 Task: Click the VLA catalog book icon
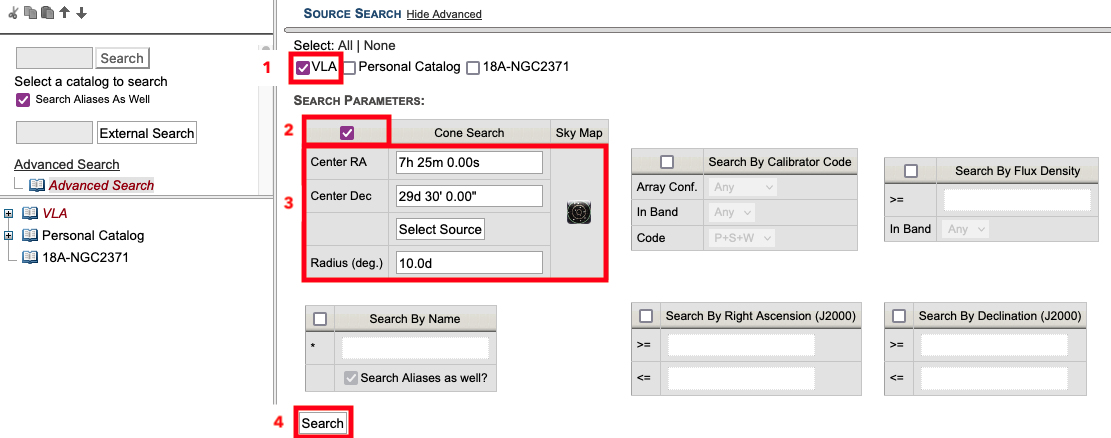point(29,214)
